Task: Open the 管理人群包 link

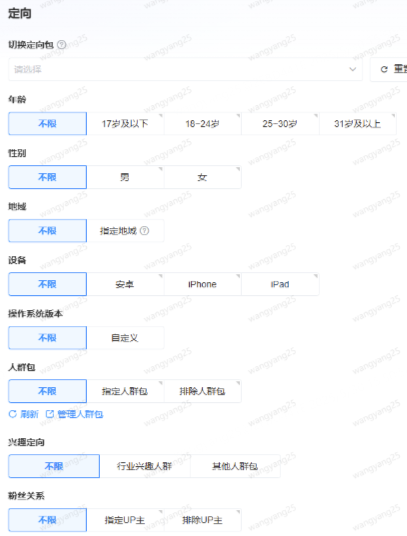Action: 74,414
